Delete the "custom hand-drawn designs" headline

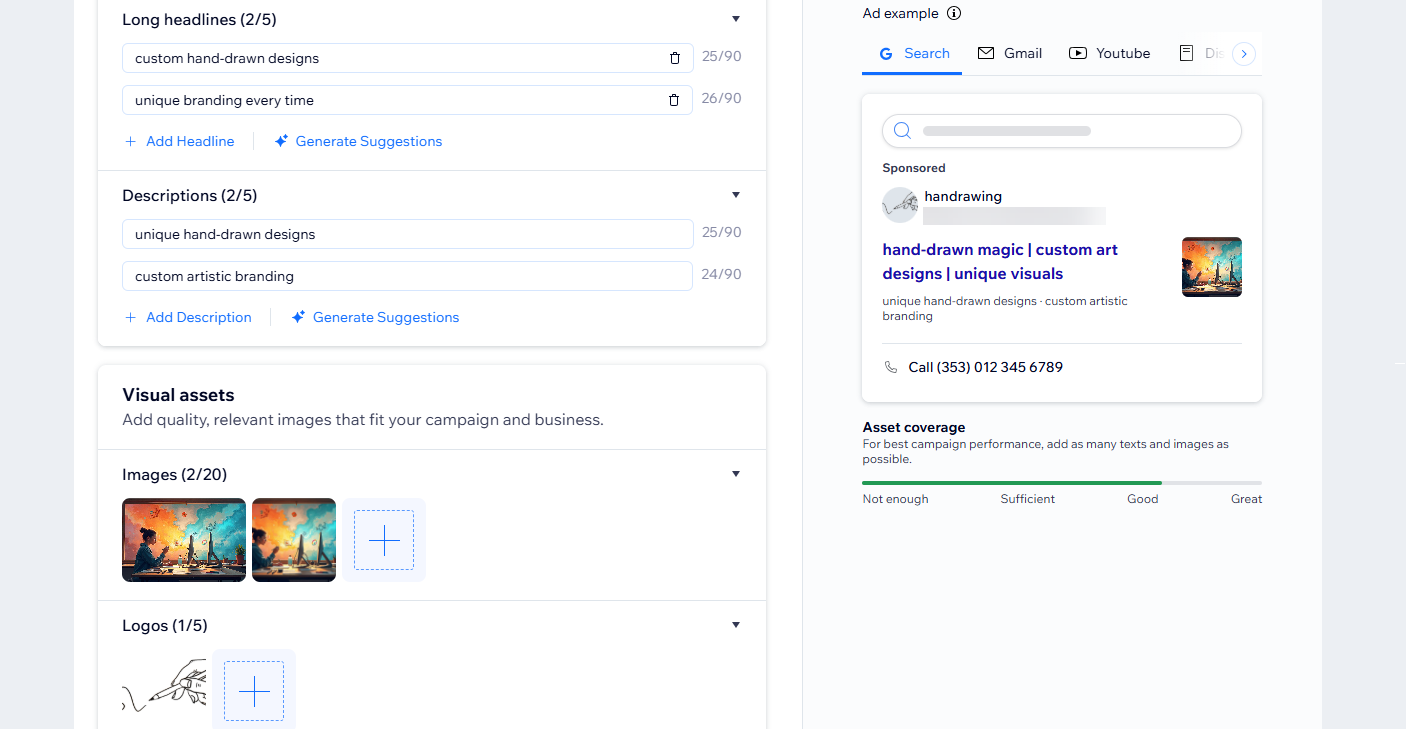click(x=676, y=58)
